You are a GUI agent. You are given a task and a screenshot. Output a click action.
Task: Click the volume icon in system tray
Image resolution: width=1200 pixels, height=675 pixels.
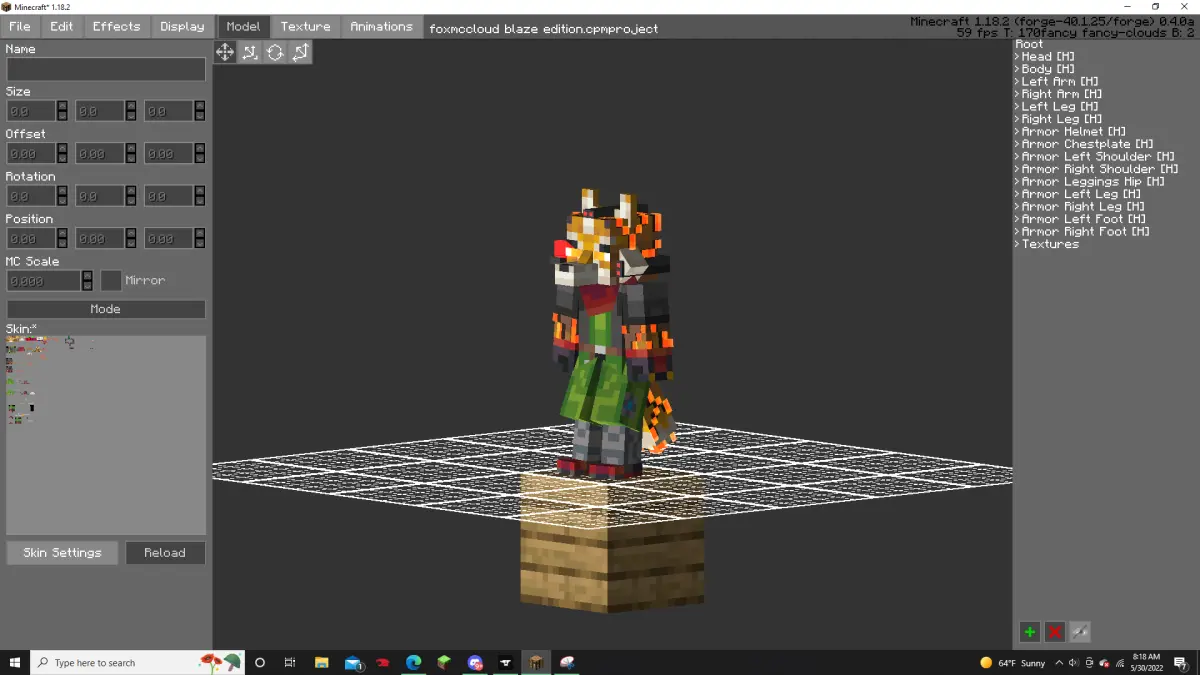click(1073, 662)
